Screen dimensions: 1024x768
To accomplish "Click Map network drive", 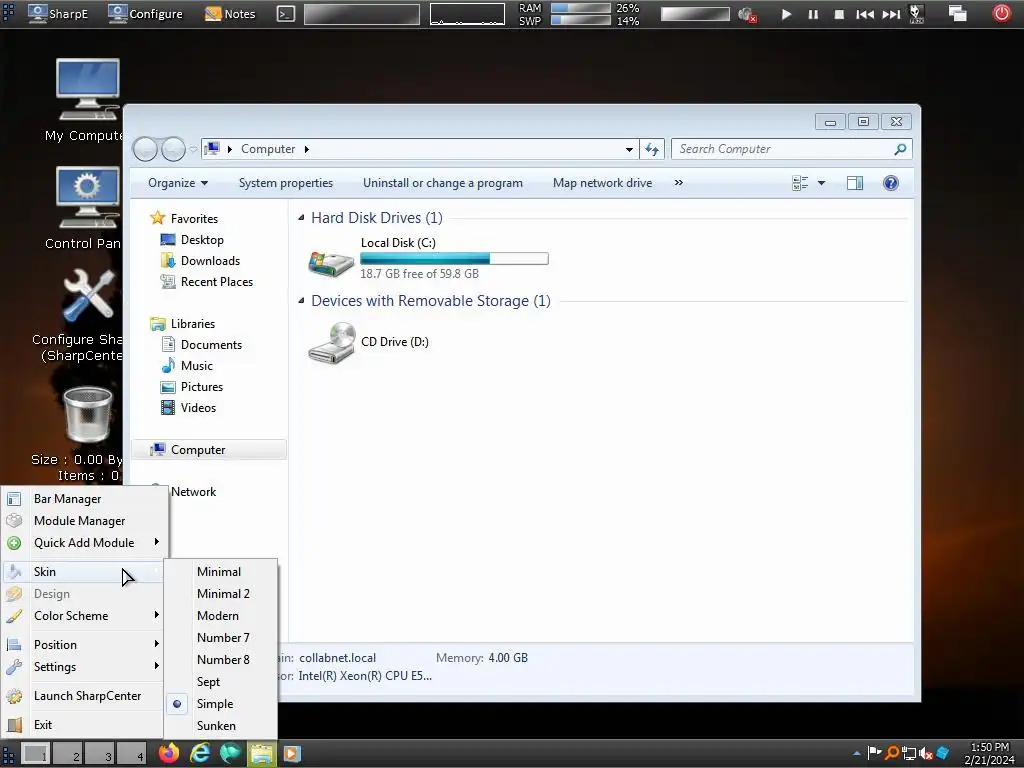I will pyautogui.click(x=602, y=183).
